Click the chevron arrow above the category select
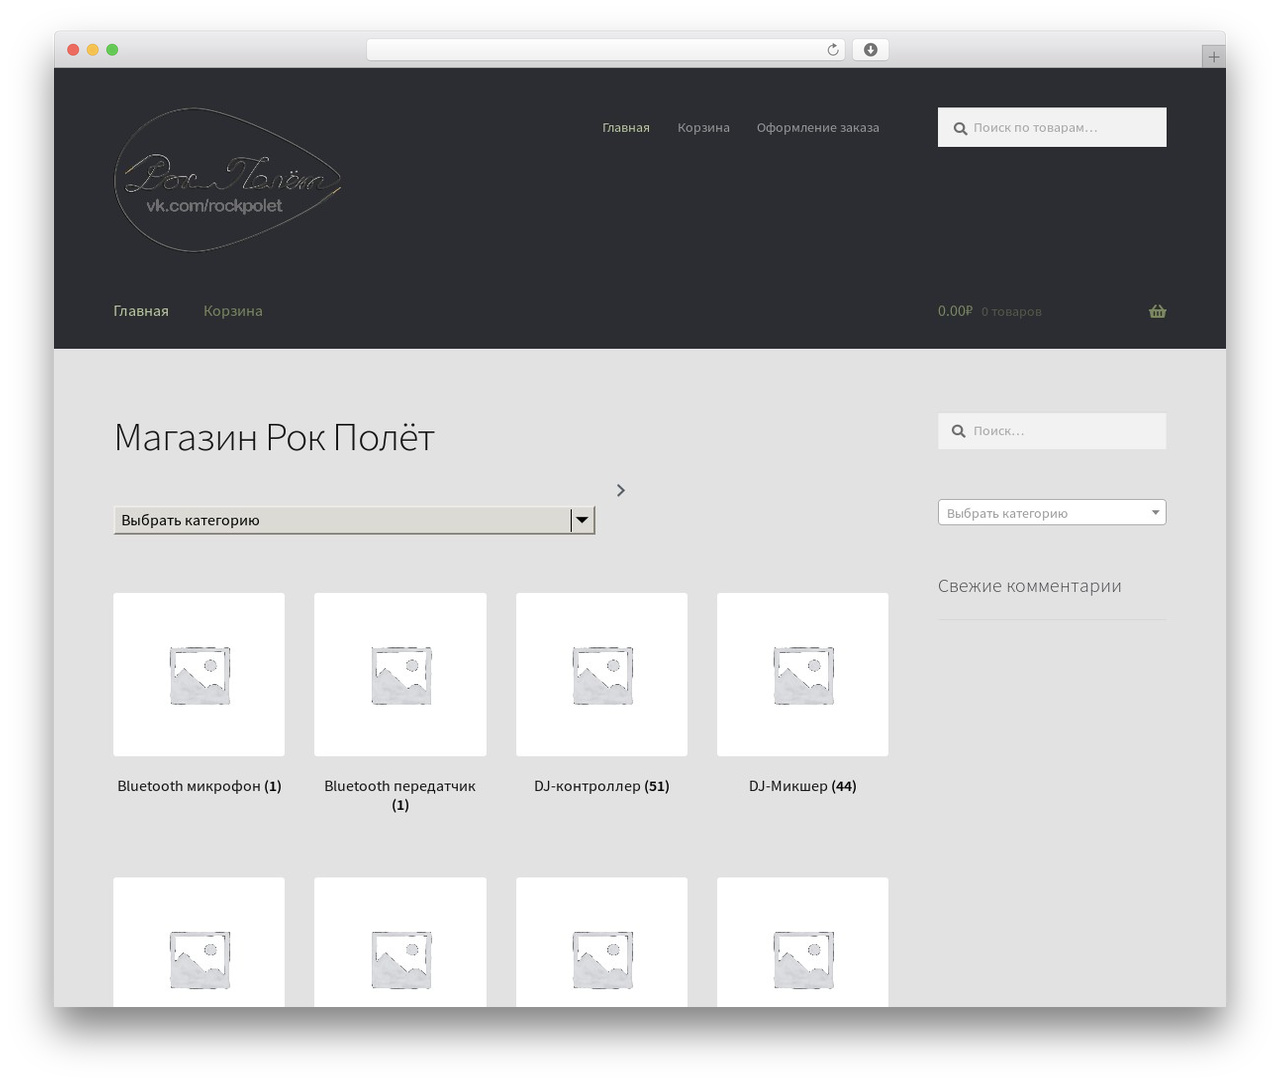 621,490
